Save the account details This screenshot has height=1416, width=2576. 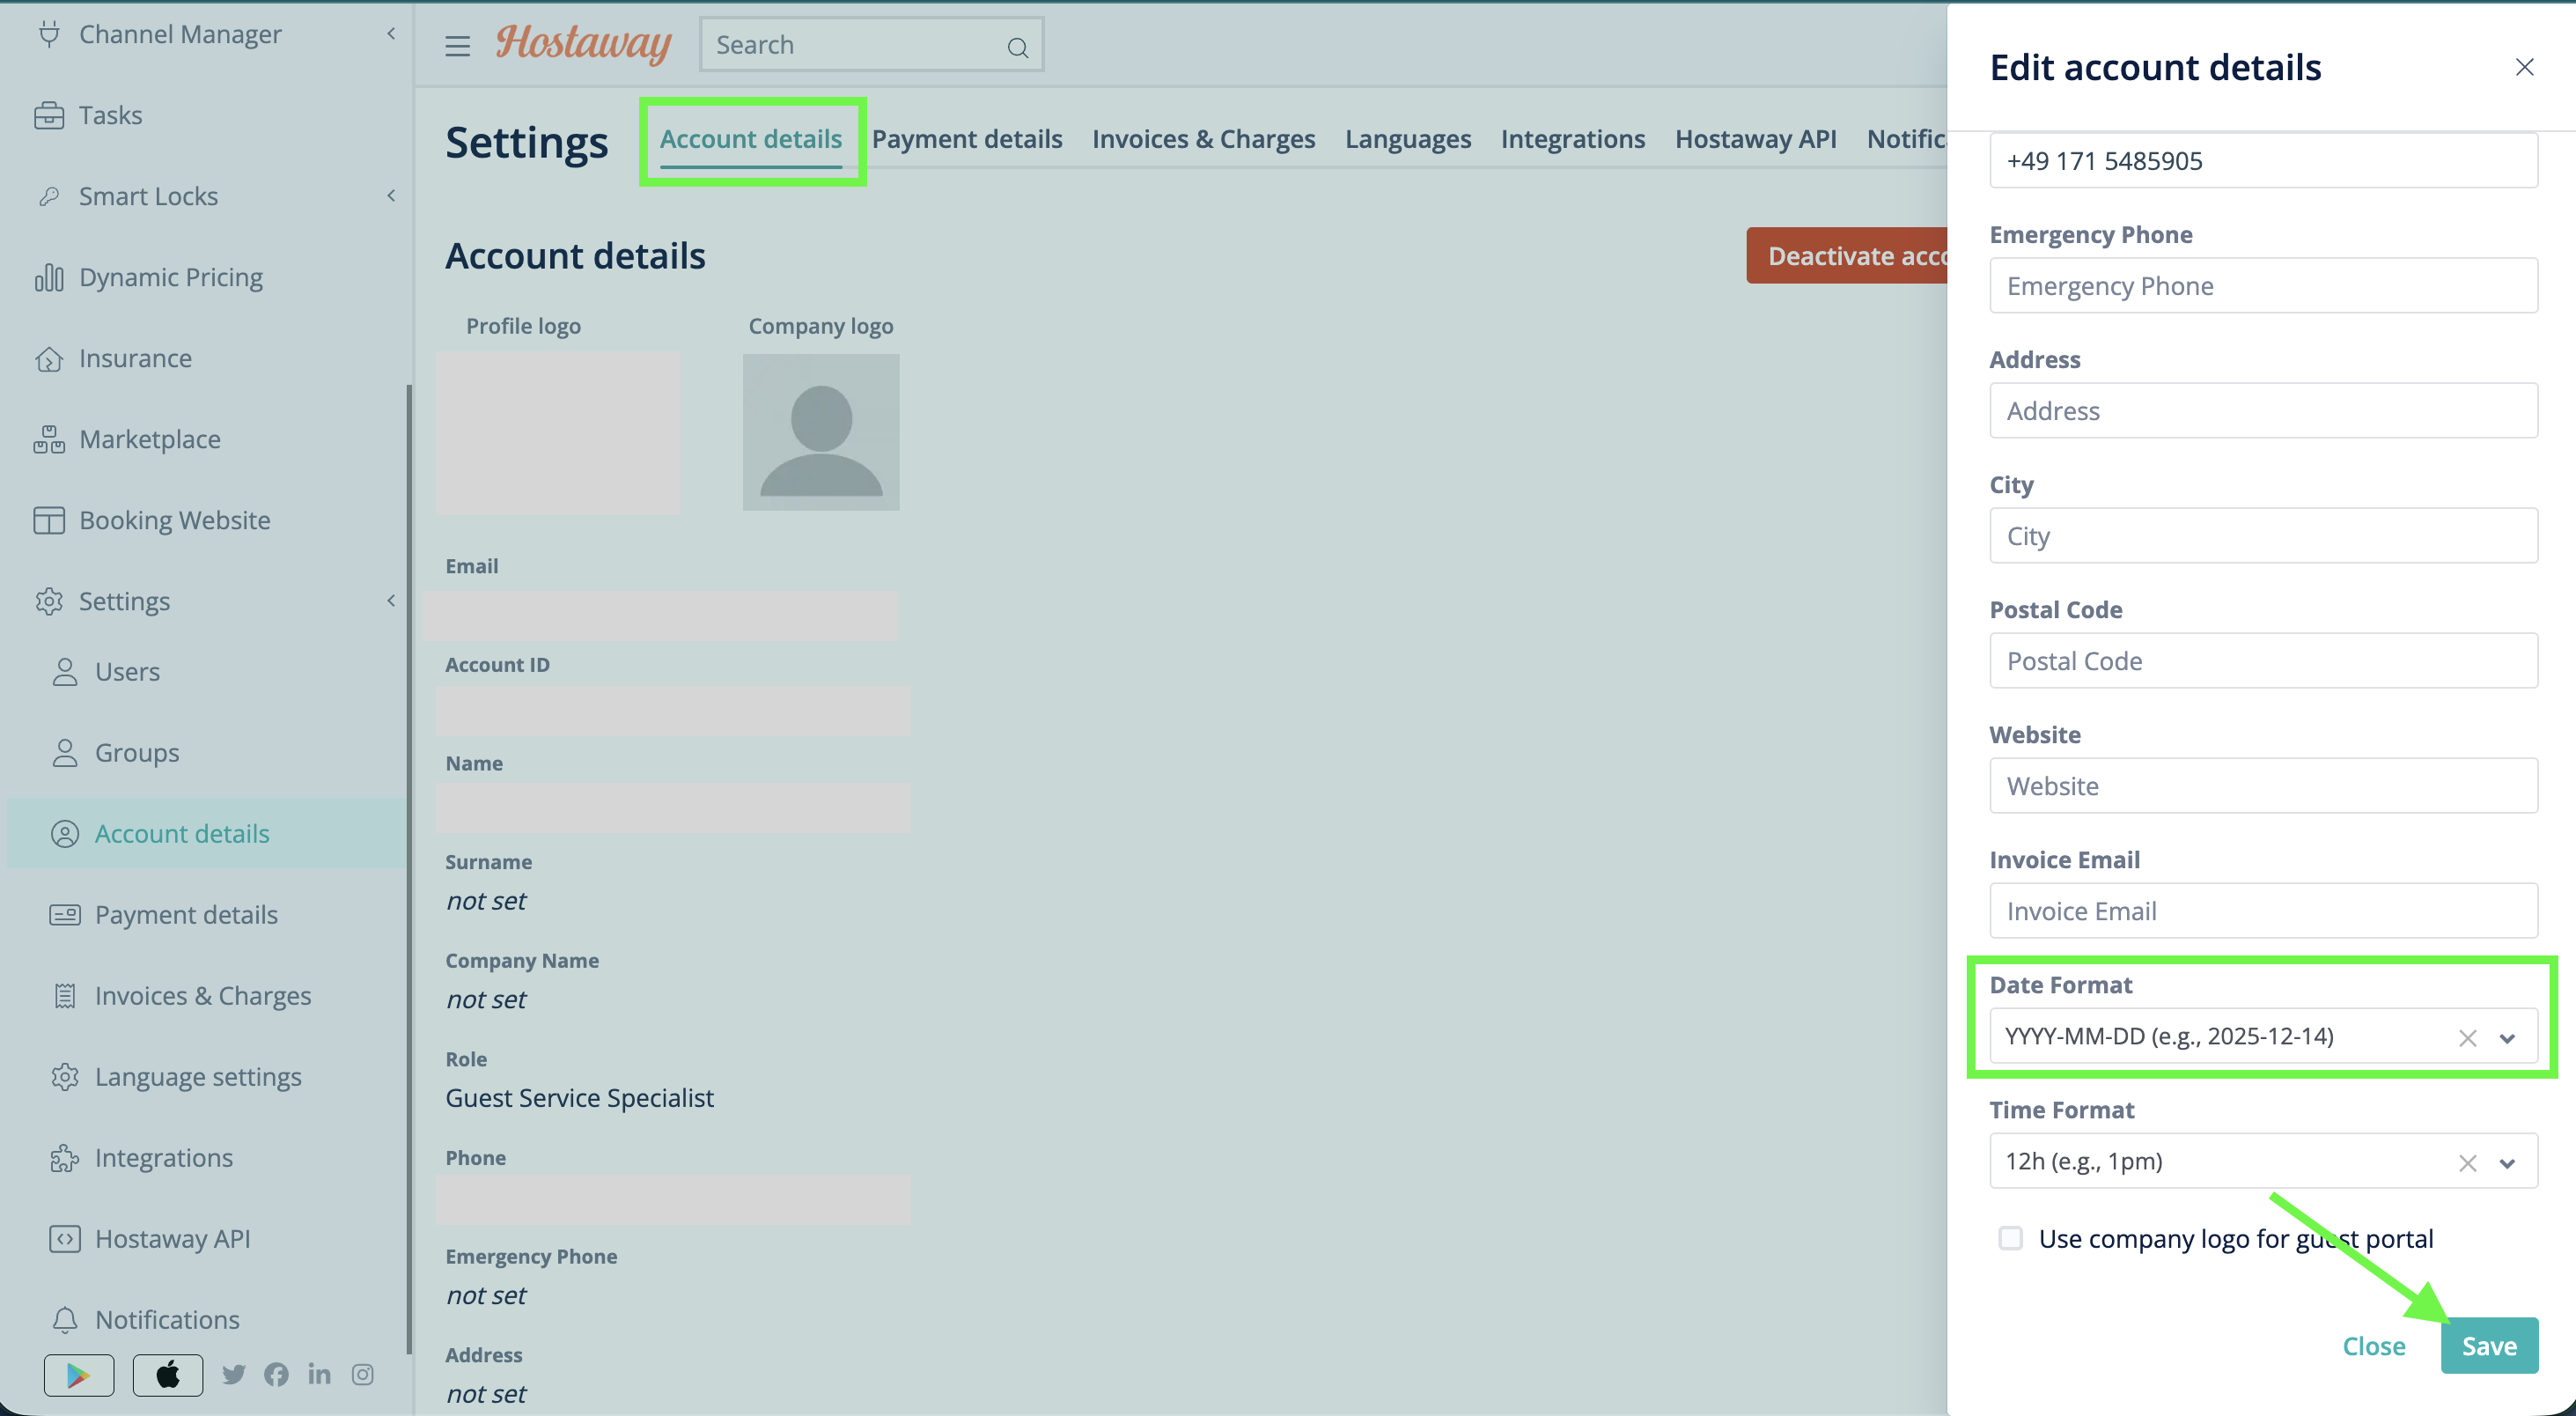pyautogui.click(x=2489, y=1345)
